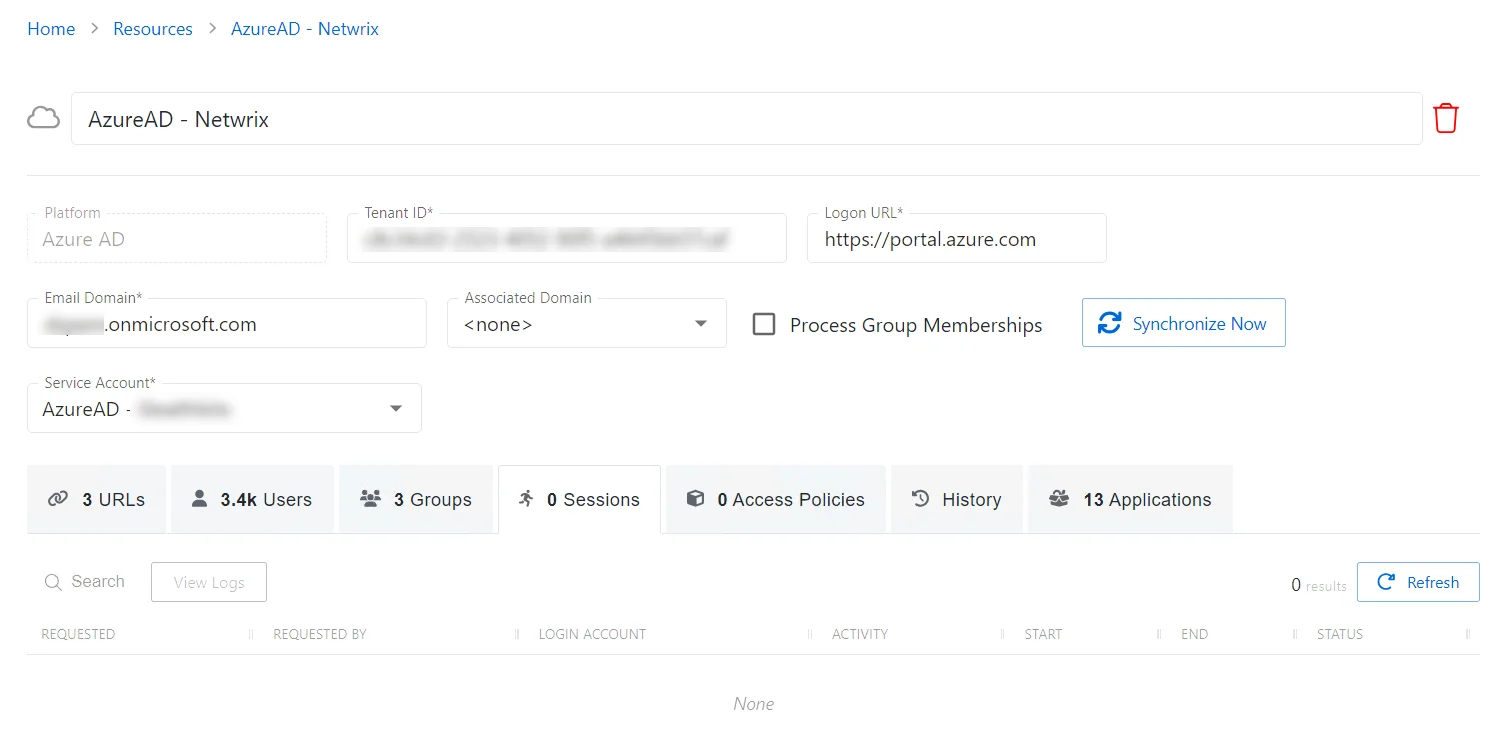
Task: Click the resource name field AzureAD - Netwrix
Action: 746,119
